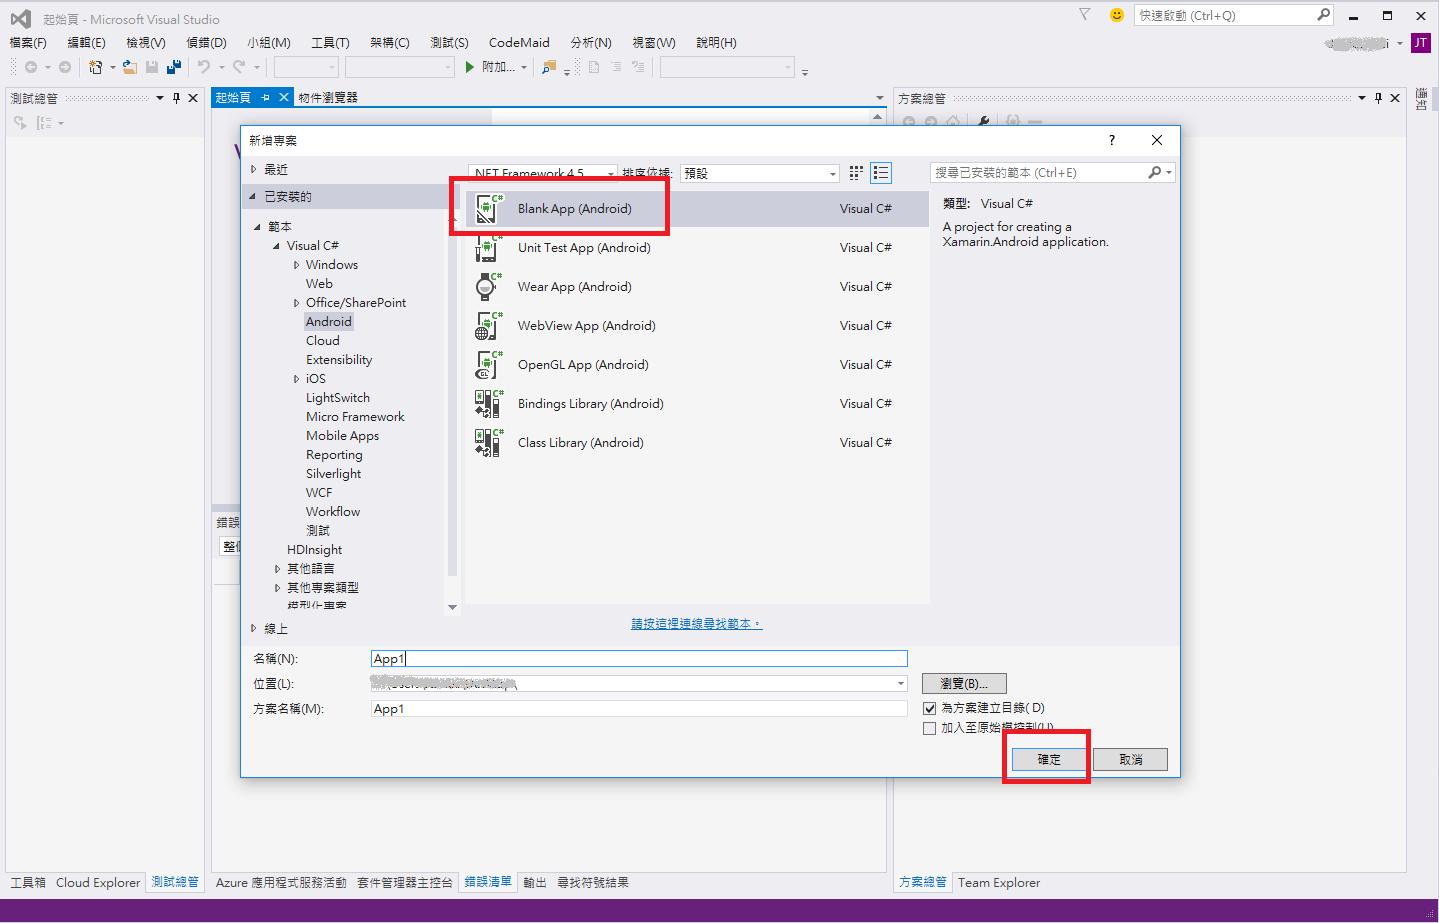Open the 編輯(E) menu
1439x923 pixels.
86,43
